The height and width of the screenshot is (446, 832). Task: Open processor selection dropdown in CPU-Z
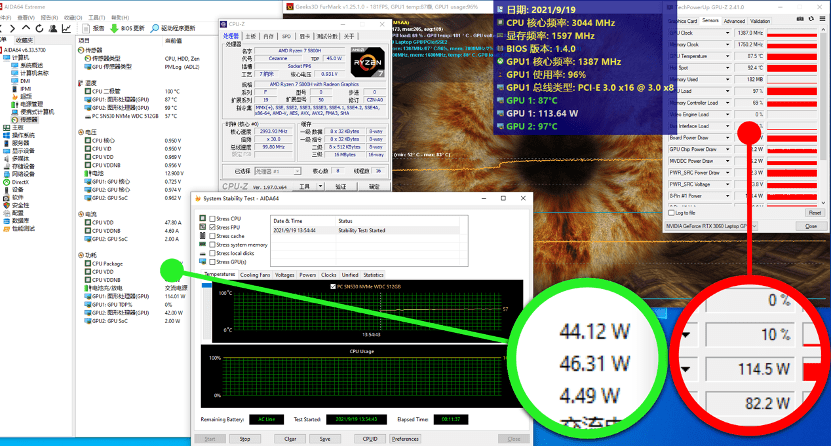[x=278, y=171]
